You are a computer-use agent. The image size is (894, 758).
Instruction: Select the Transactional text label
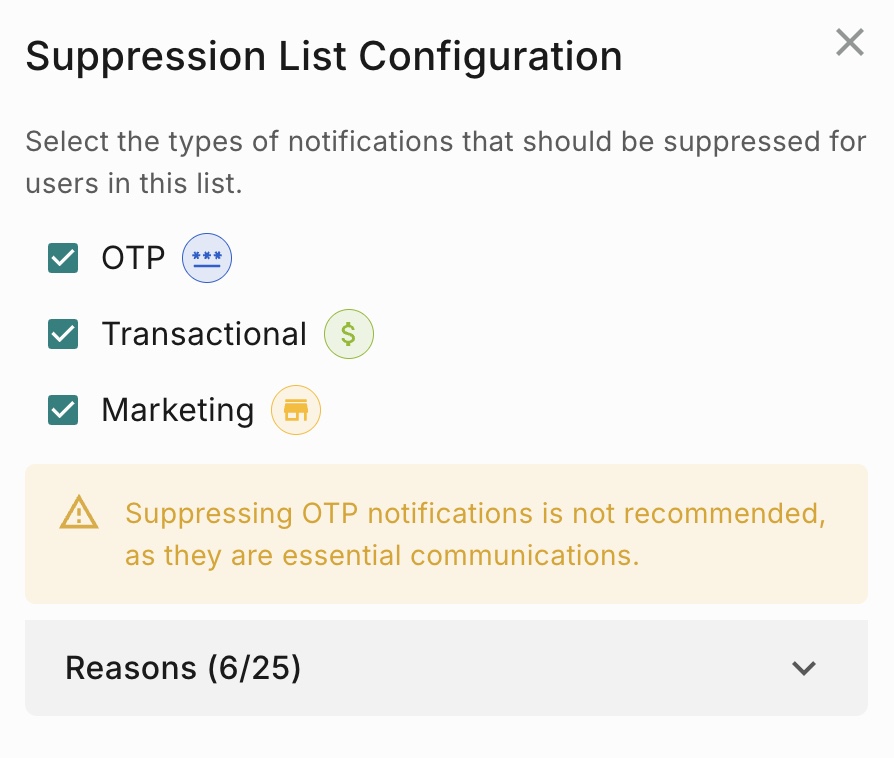tap(204, 334)
